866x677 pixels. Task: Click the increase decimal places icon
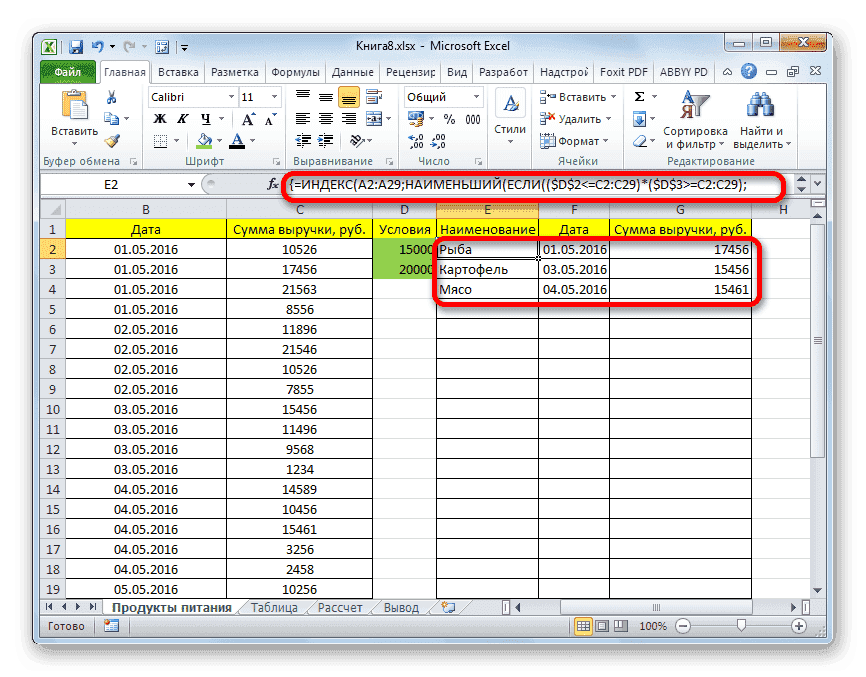pyautogui.click(x=413, y=138)
